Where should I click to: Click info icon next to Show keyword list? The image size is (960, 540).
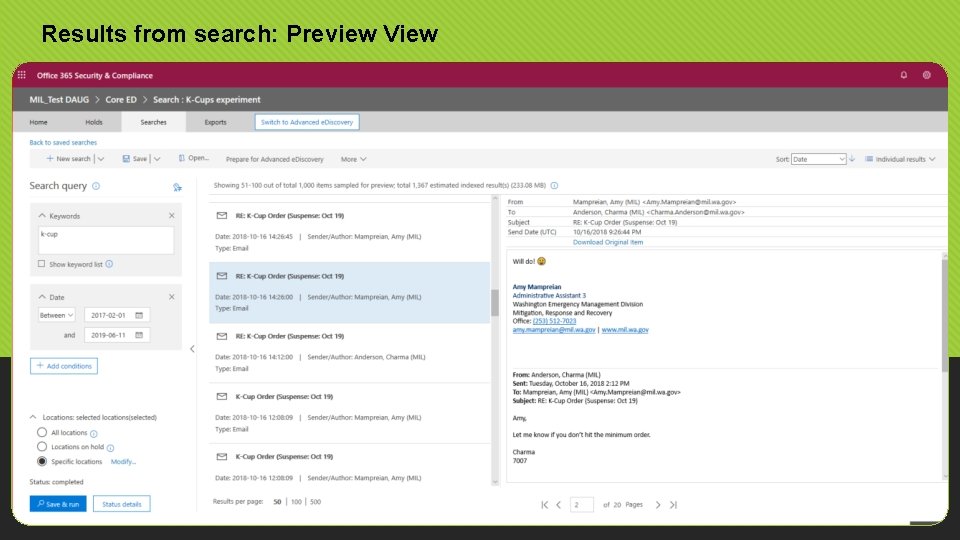[109, 264]
